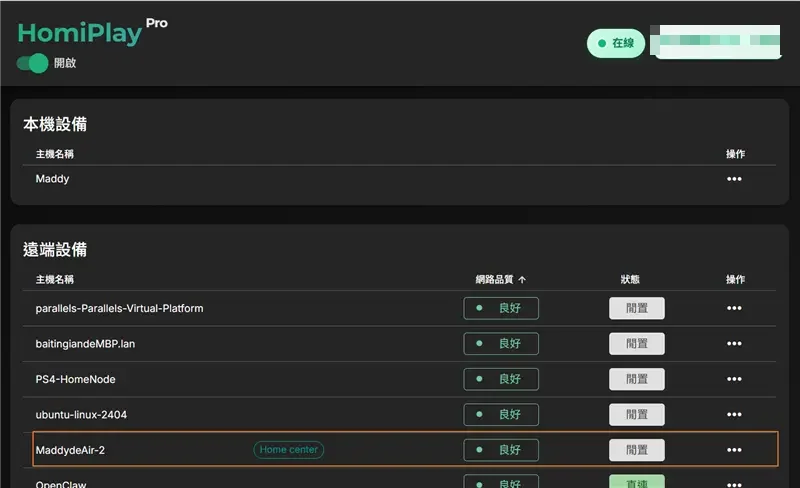Click 閒置 status button for PS4-HomeNode
This screenshot has width=800, height=488.
[x=637, y=379]
